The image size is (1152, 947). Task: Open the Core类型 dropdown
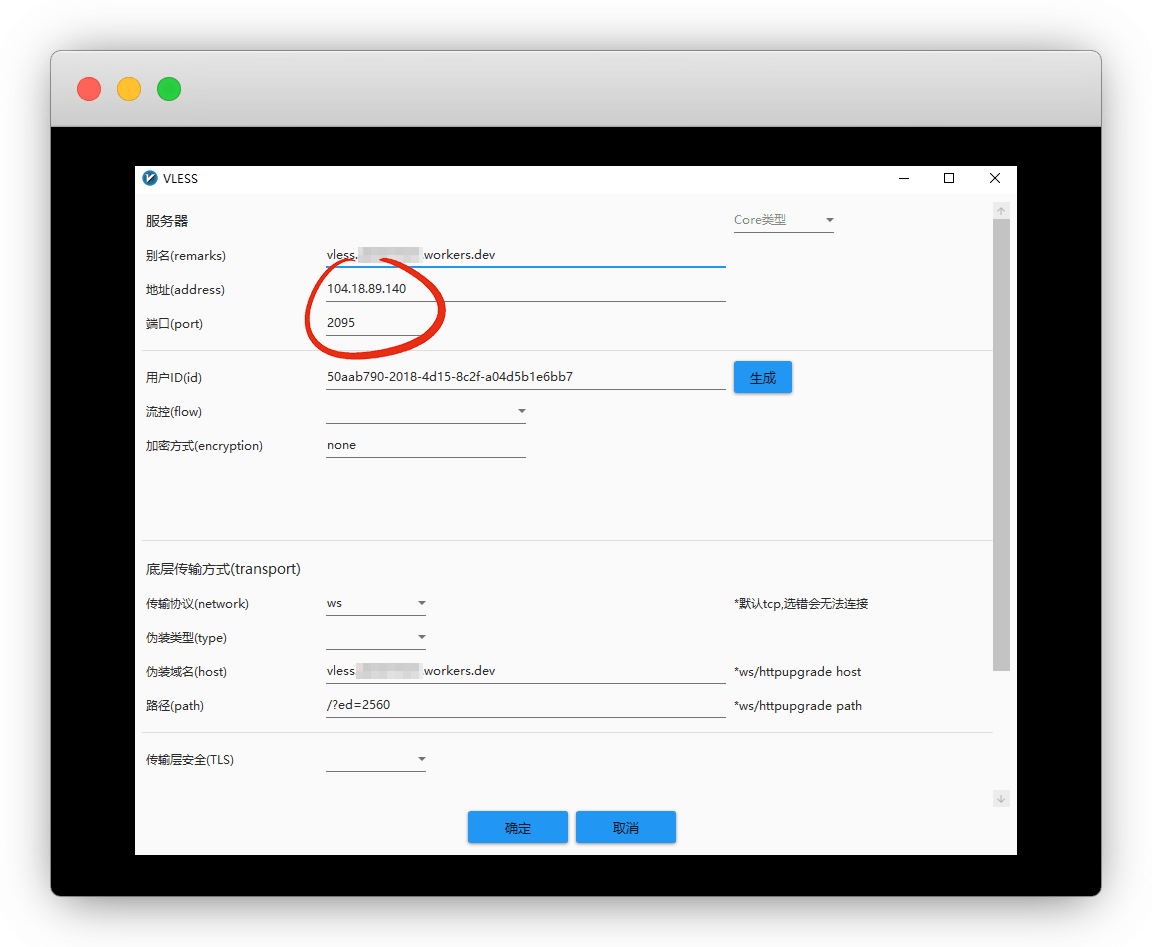[x=783, y=220]
